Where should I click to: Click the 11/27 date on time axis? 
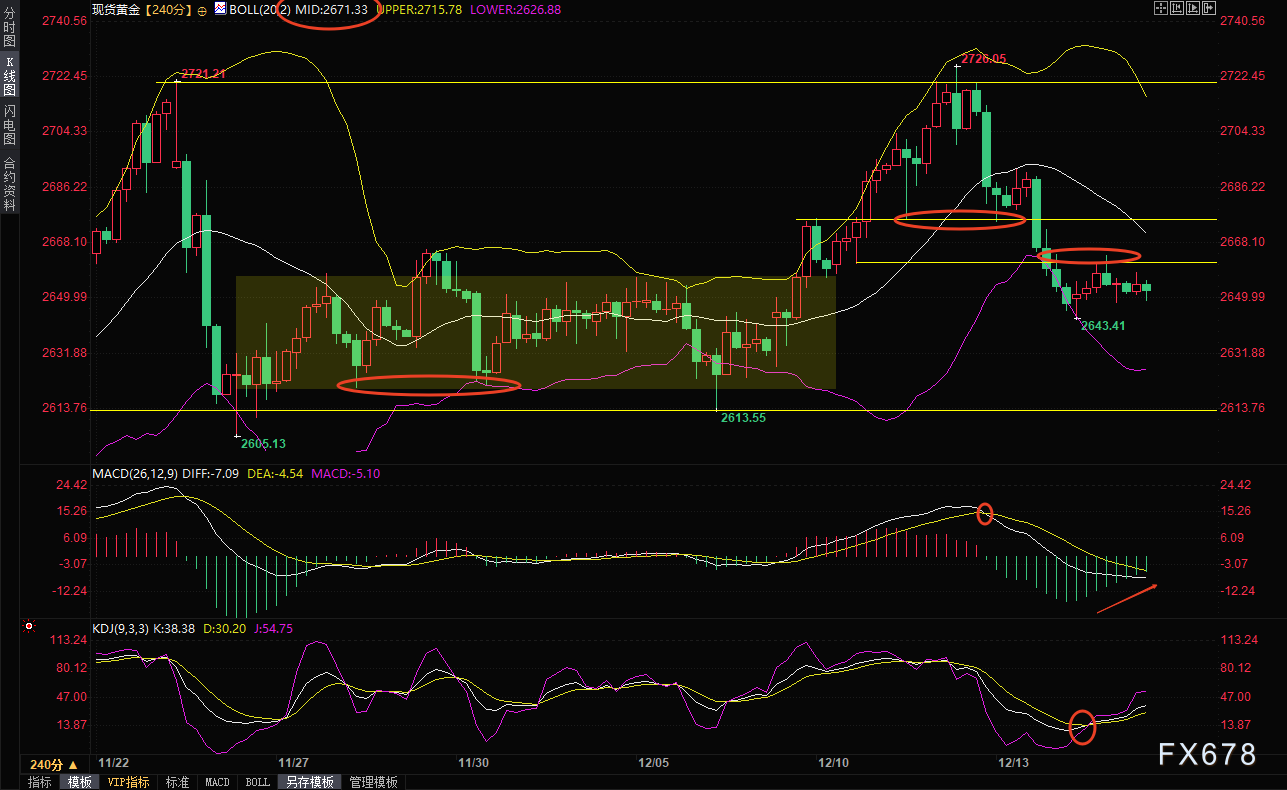(291, 762)
